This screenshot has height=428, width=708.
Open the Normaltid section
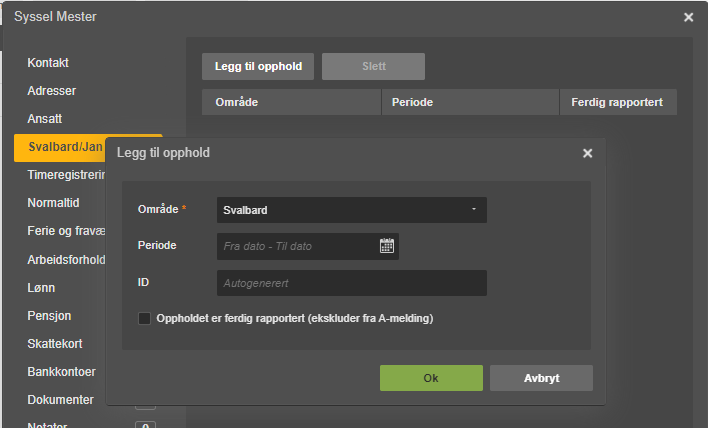pyautogui.click(x=53, y=203)
